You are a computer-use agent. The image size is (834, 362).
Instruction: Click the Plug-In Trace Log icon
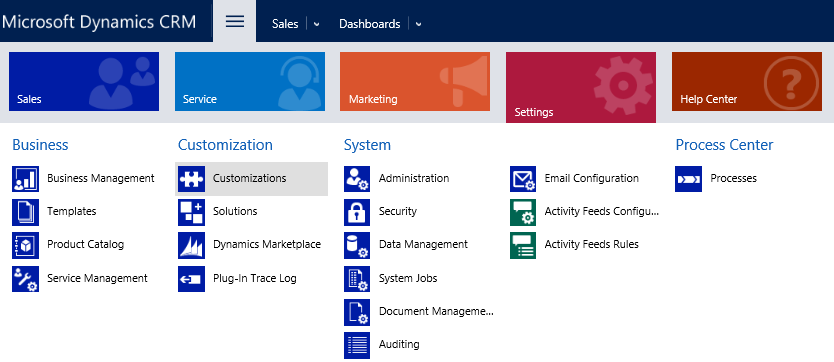point(191,279)
